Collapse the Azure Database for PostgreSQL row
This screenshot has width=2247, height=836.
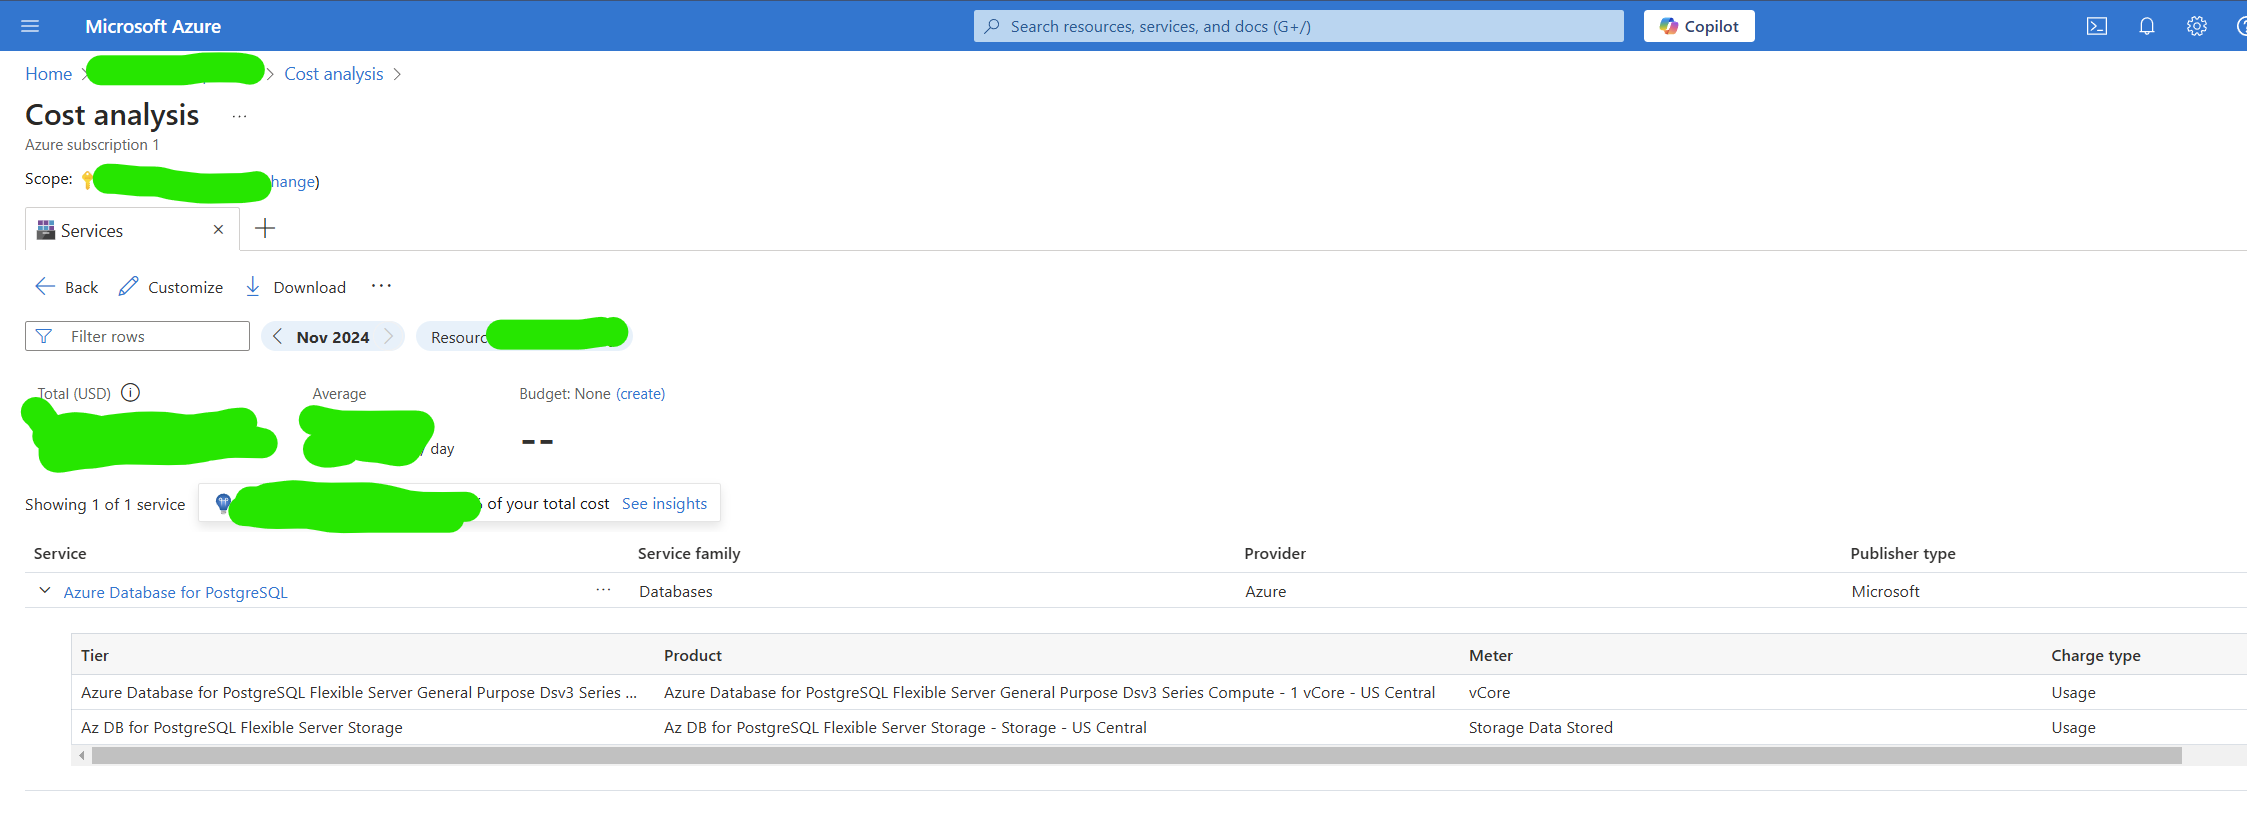(x=45, y=591)
